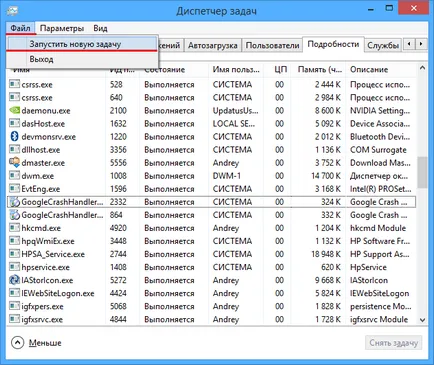Click the Intel(R) PROSet... description
The height and width of the screenshot is (365, 434).
[380, 189]
